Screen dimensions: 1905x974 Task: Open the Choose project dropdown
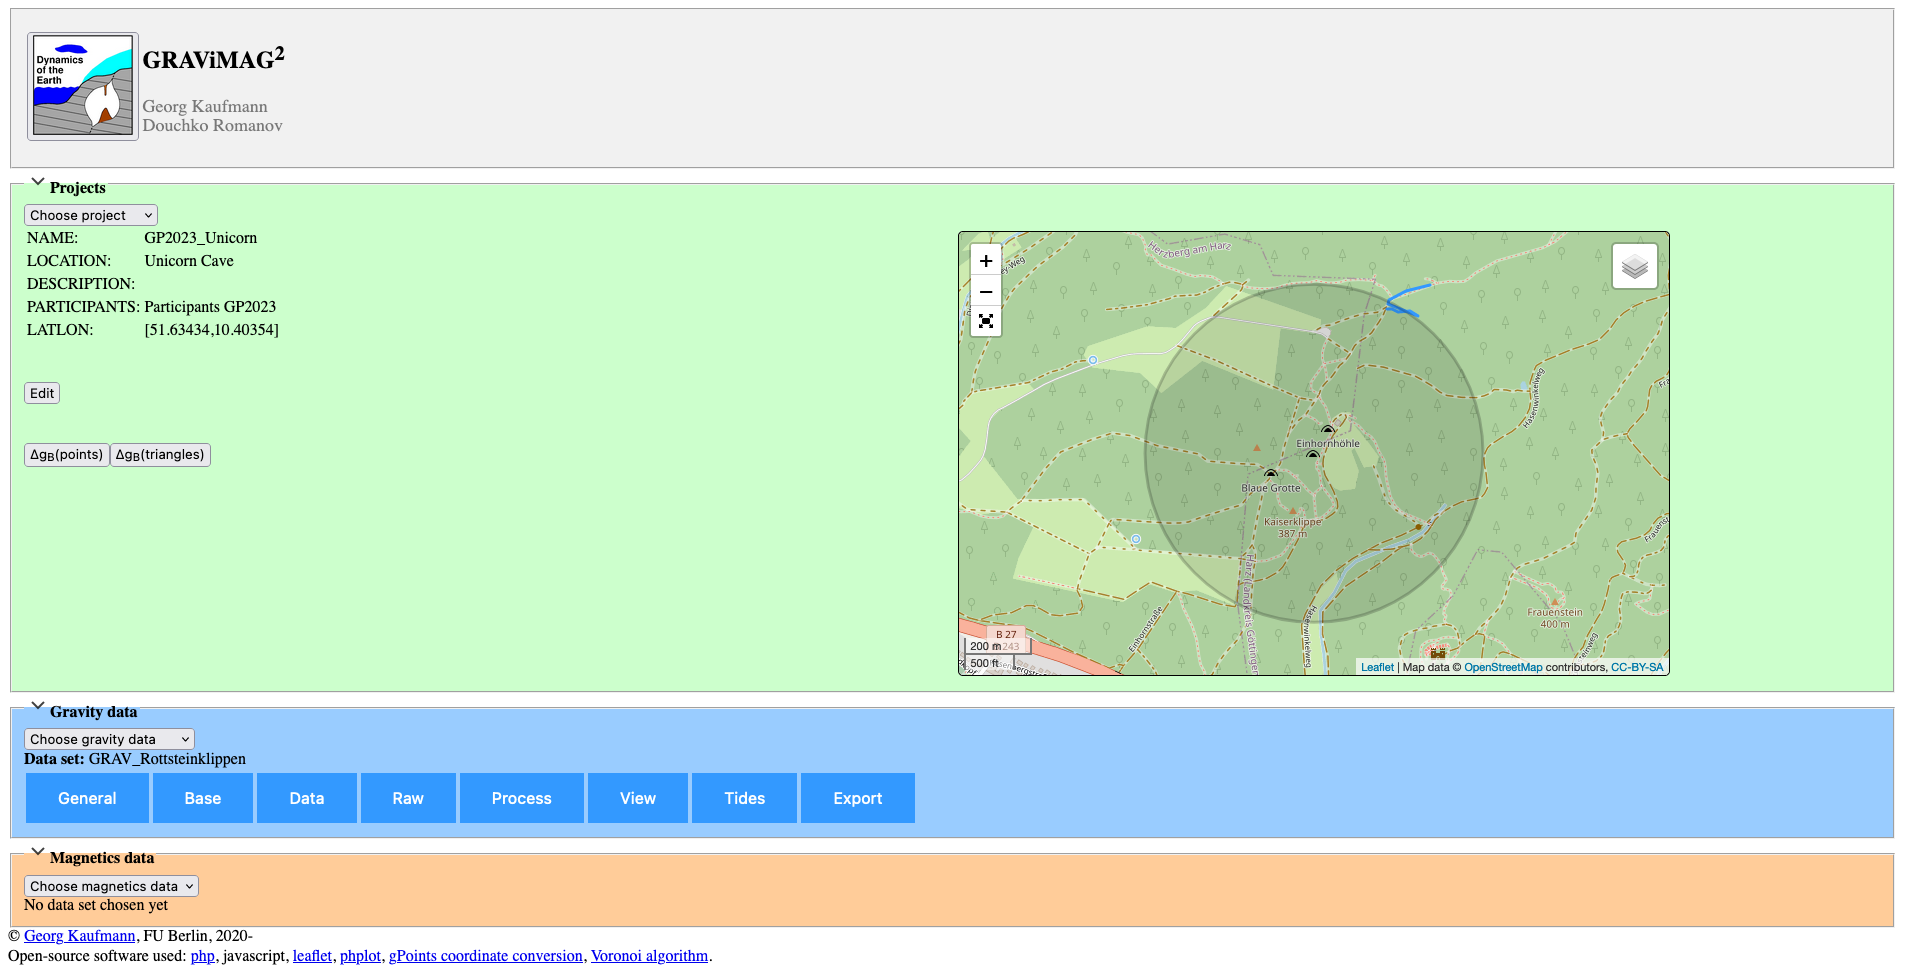(x=91, y=215)
